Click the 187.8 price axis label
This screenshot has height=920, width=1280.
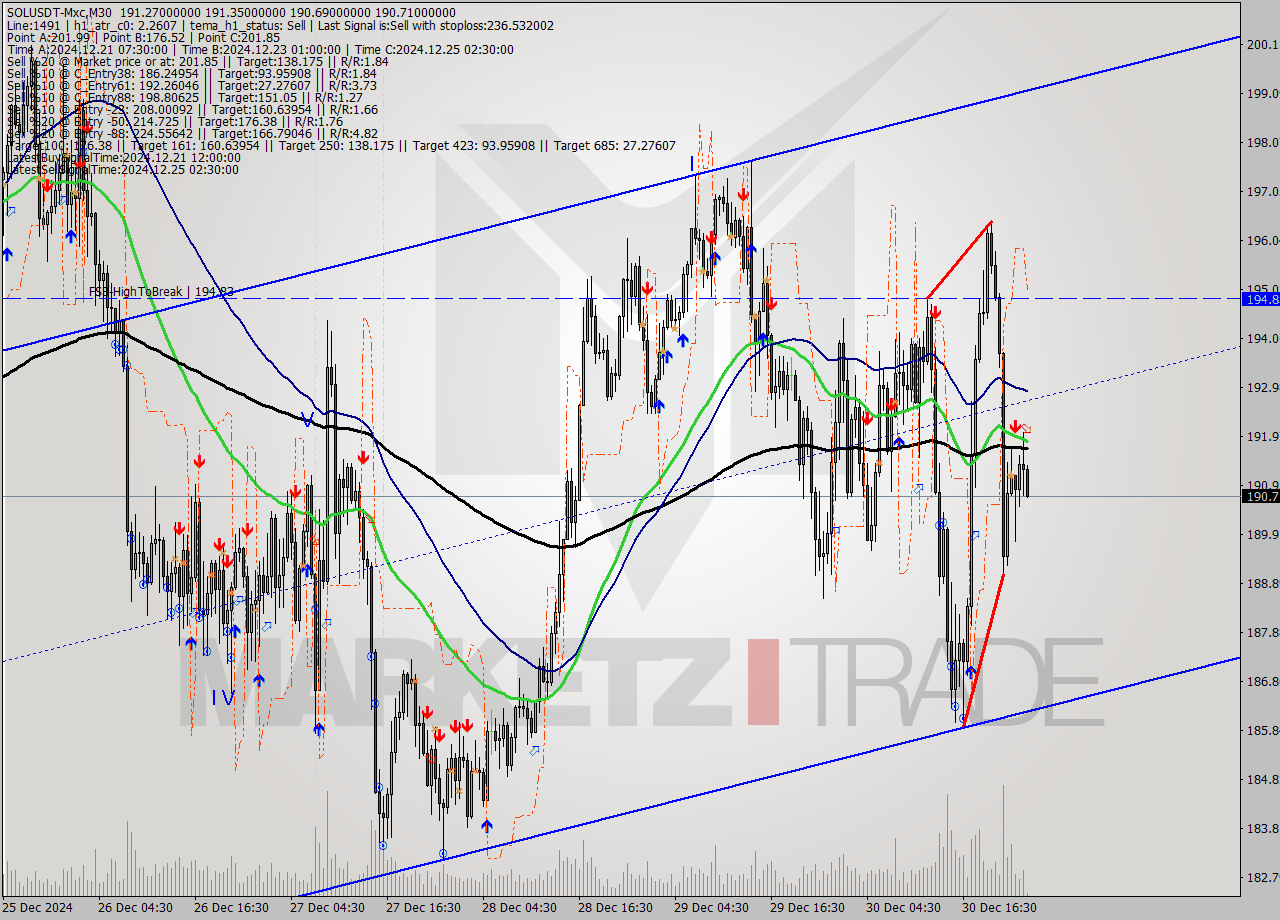(x=1262, y=632)
